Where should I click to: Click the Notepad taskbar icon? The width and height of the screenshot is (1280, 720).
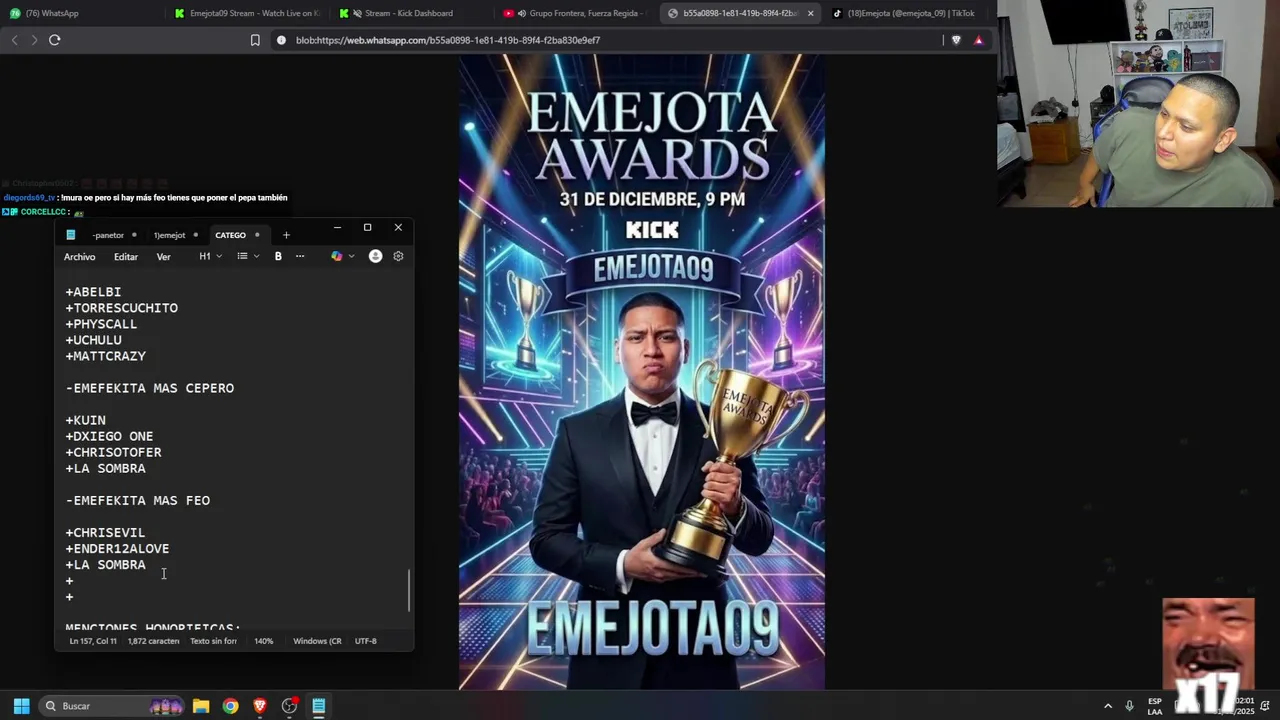(319, 706)
